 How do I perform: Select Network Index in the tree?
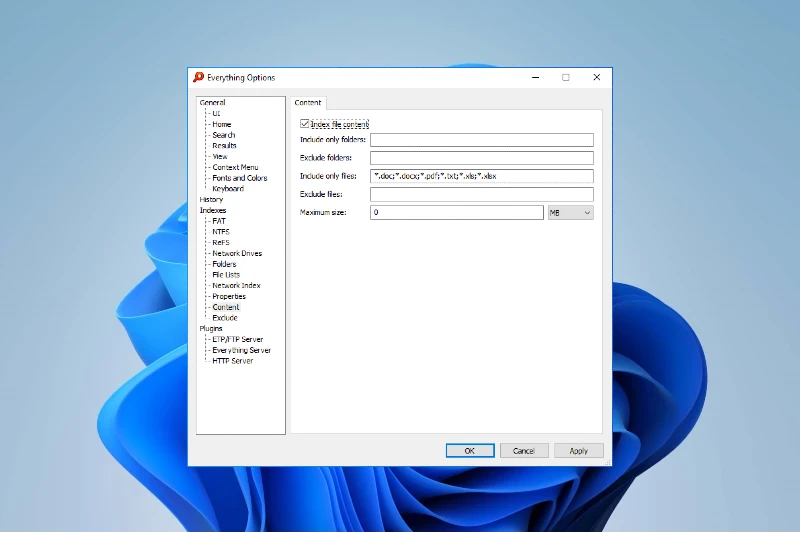pos(236,285)
